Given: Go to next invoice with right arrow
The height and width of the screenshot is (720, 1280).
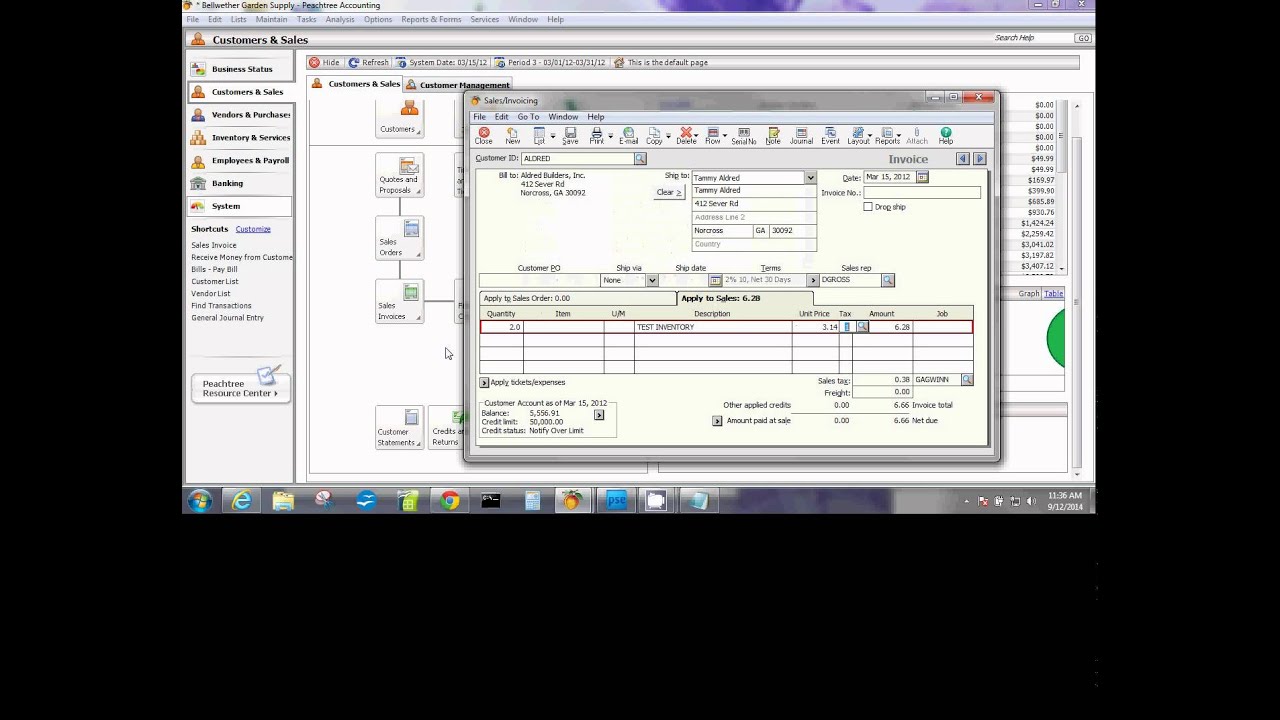Looking at the screenshot, I should click(x=979, y=159).
